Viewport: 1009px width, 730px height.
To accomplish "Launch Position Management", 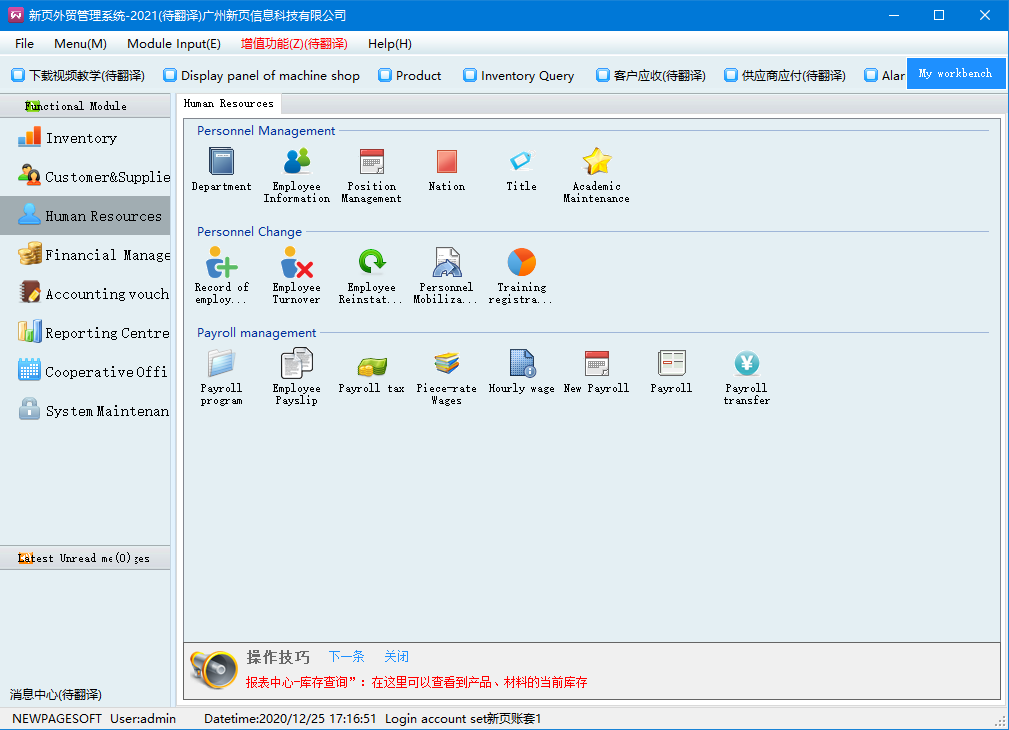I will pyautogui.click(x=372, y=162).
